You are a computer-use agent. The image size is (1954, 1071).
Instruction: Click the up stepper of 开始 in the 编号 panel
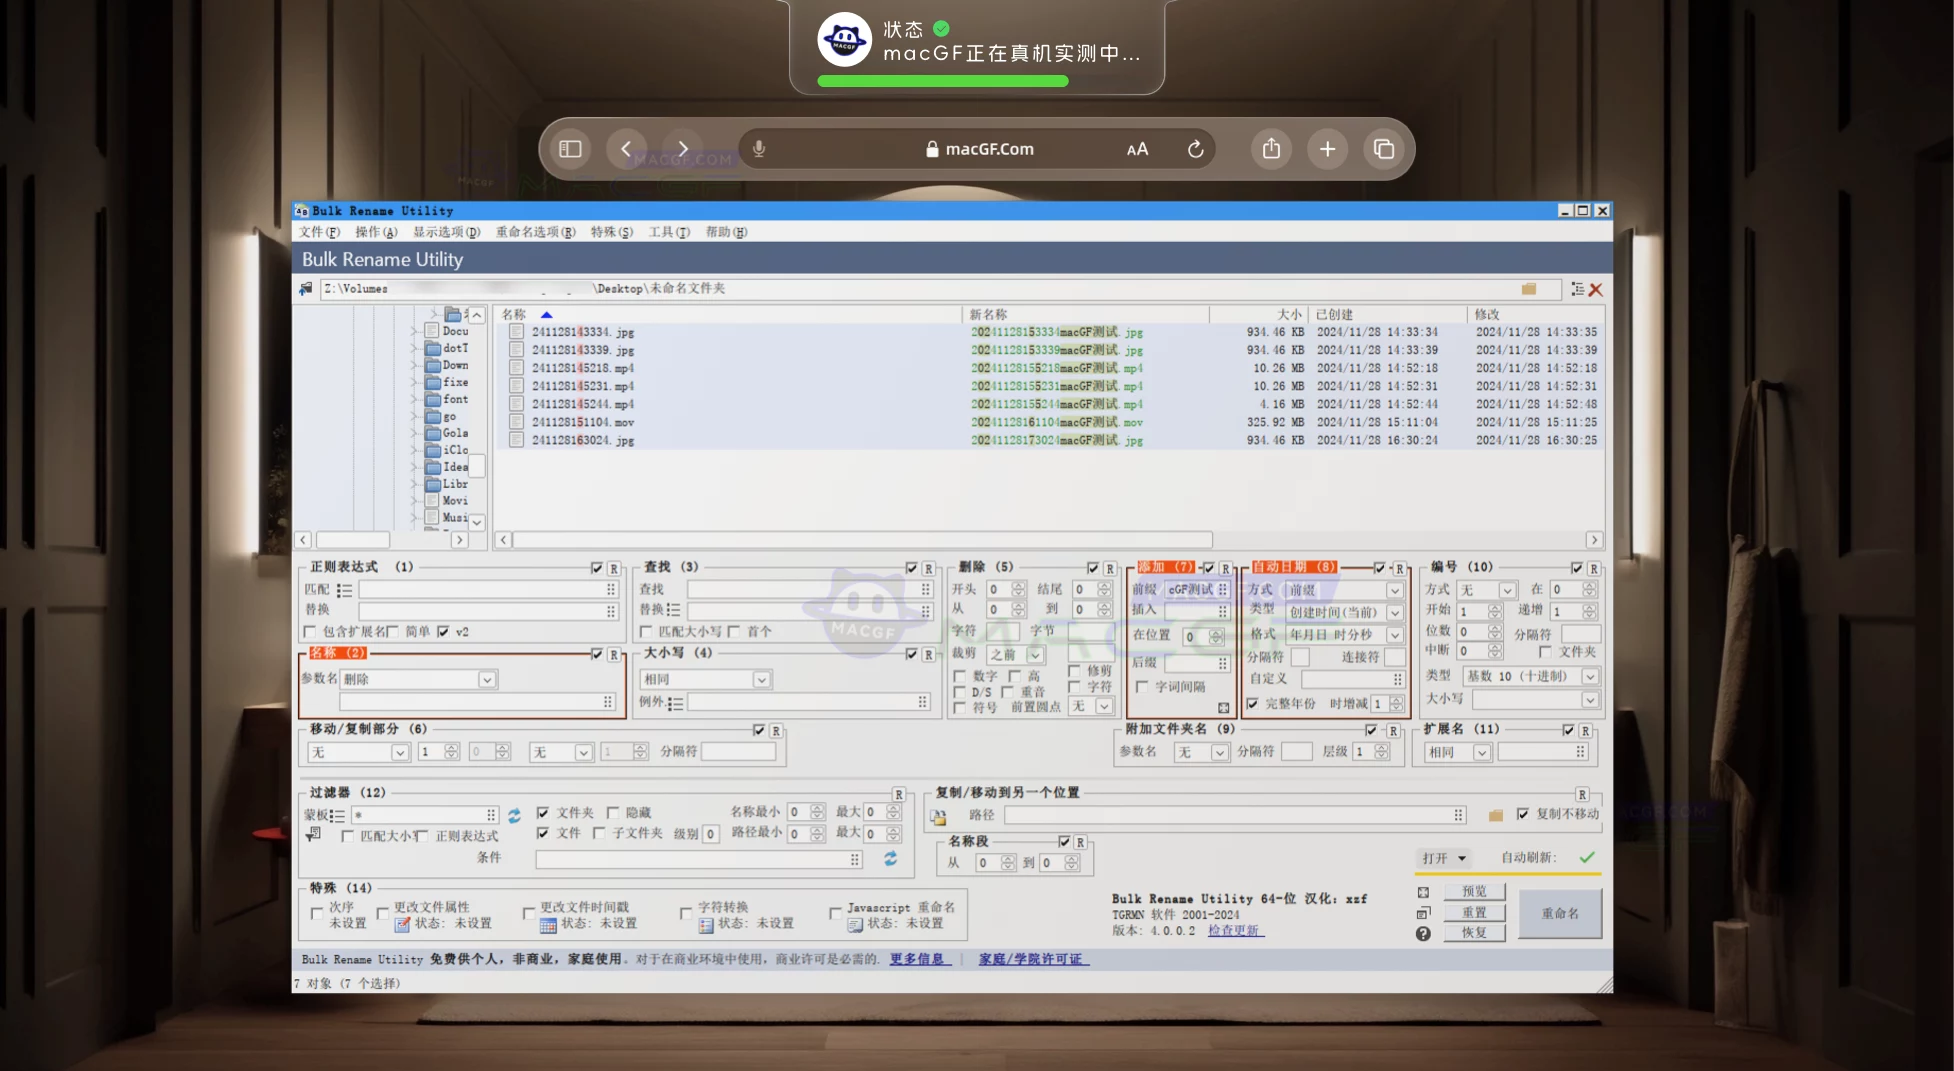point(1495,607)
